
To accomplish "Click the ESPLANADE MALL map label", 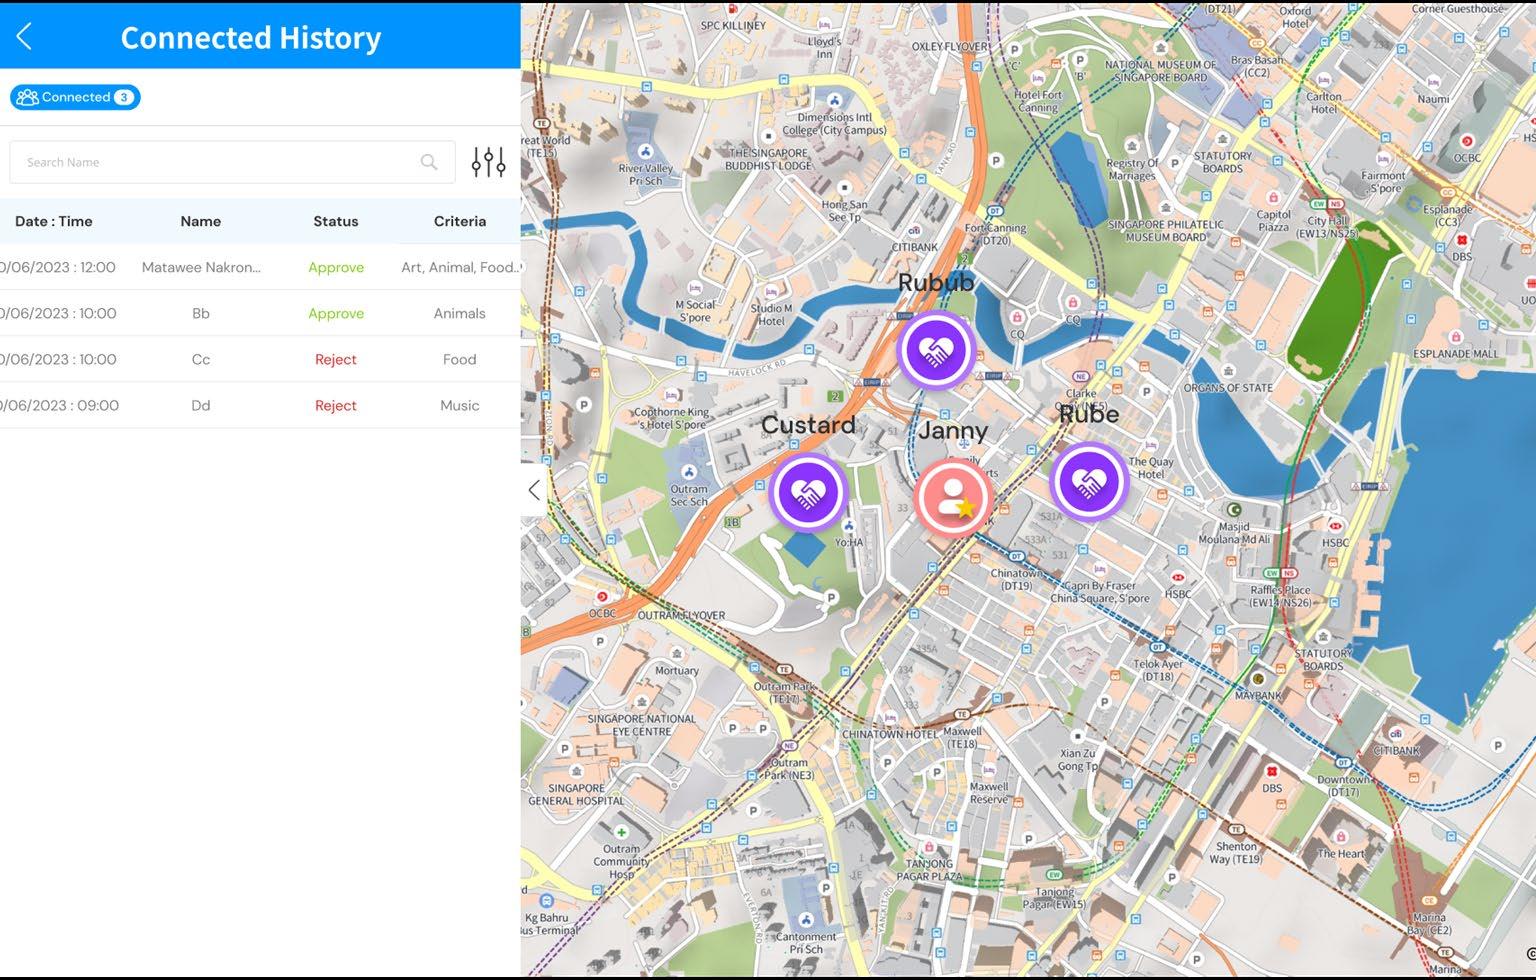I will pyautogui.click(x=1455, y=354).
